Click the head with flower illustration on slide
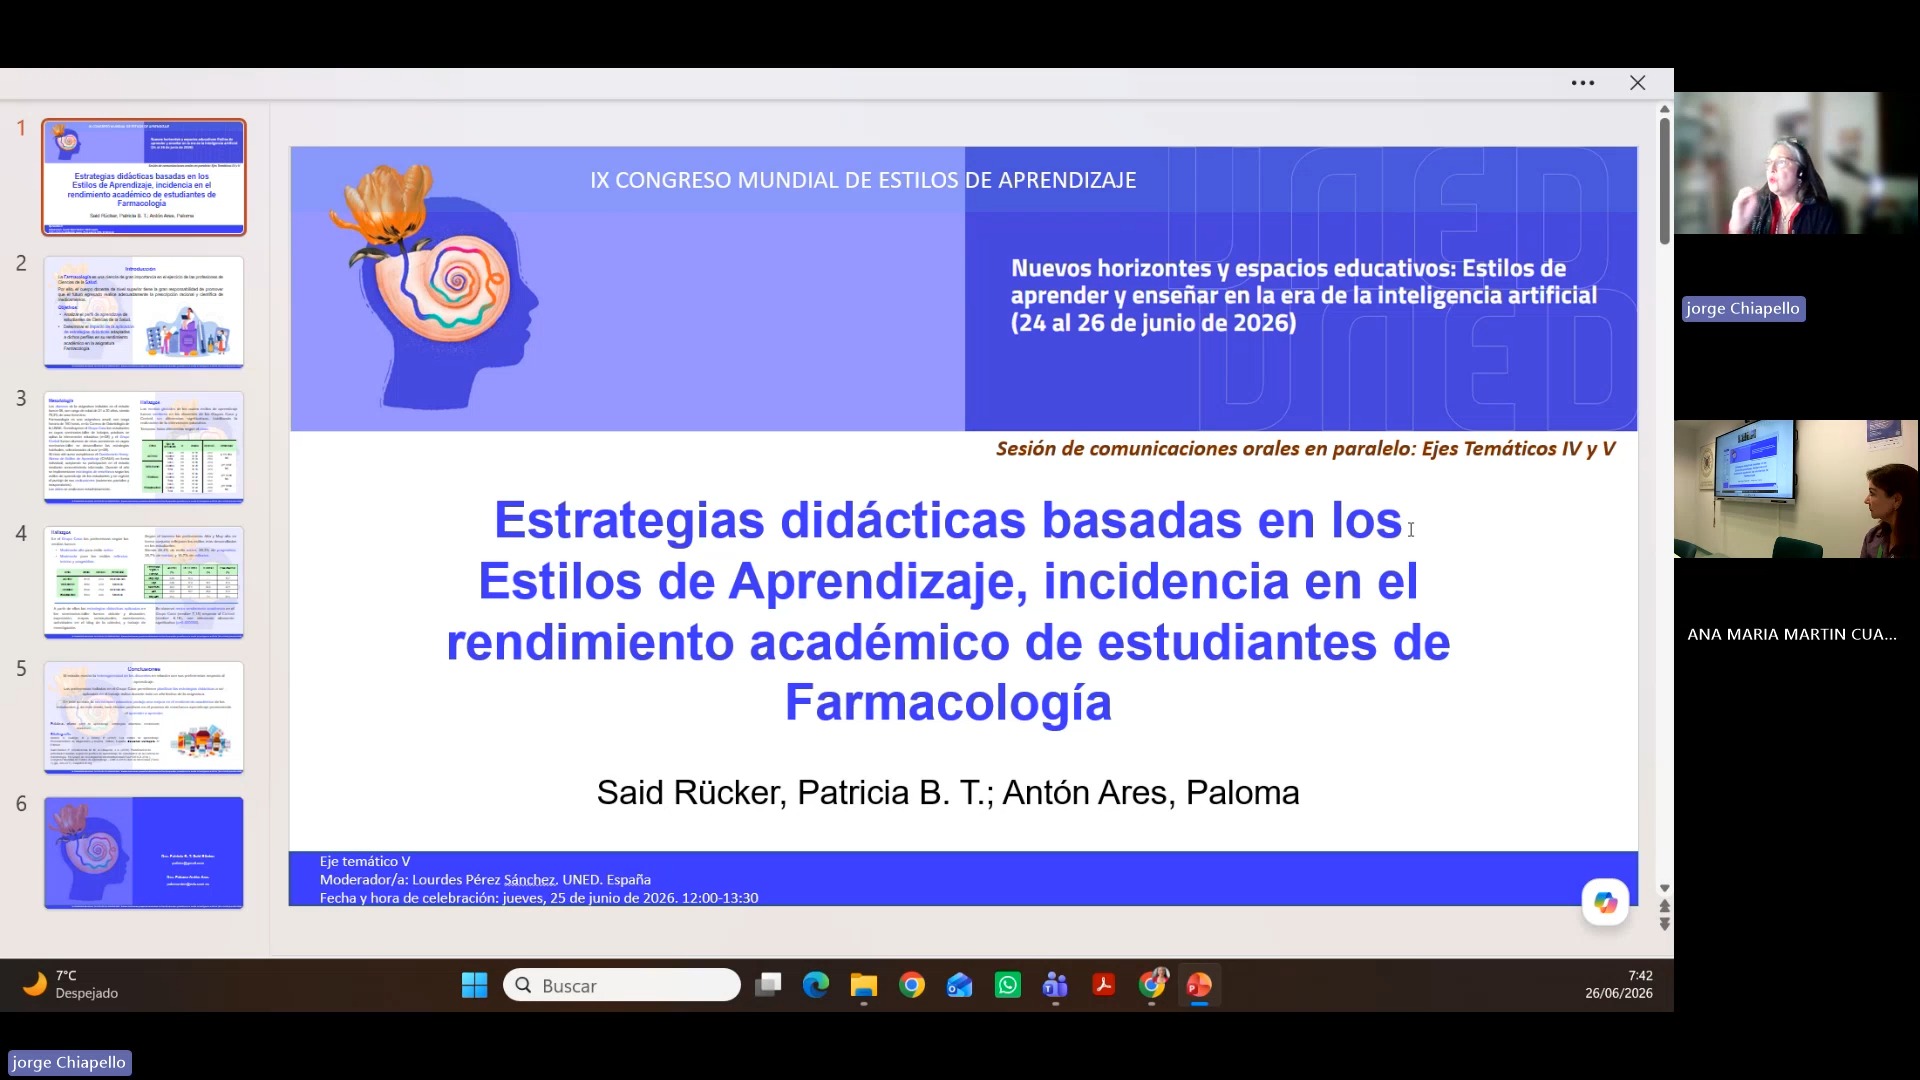This screenshot has width=1920, height=1080. pyautogui.click(x=433, y=288)
